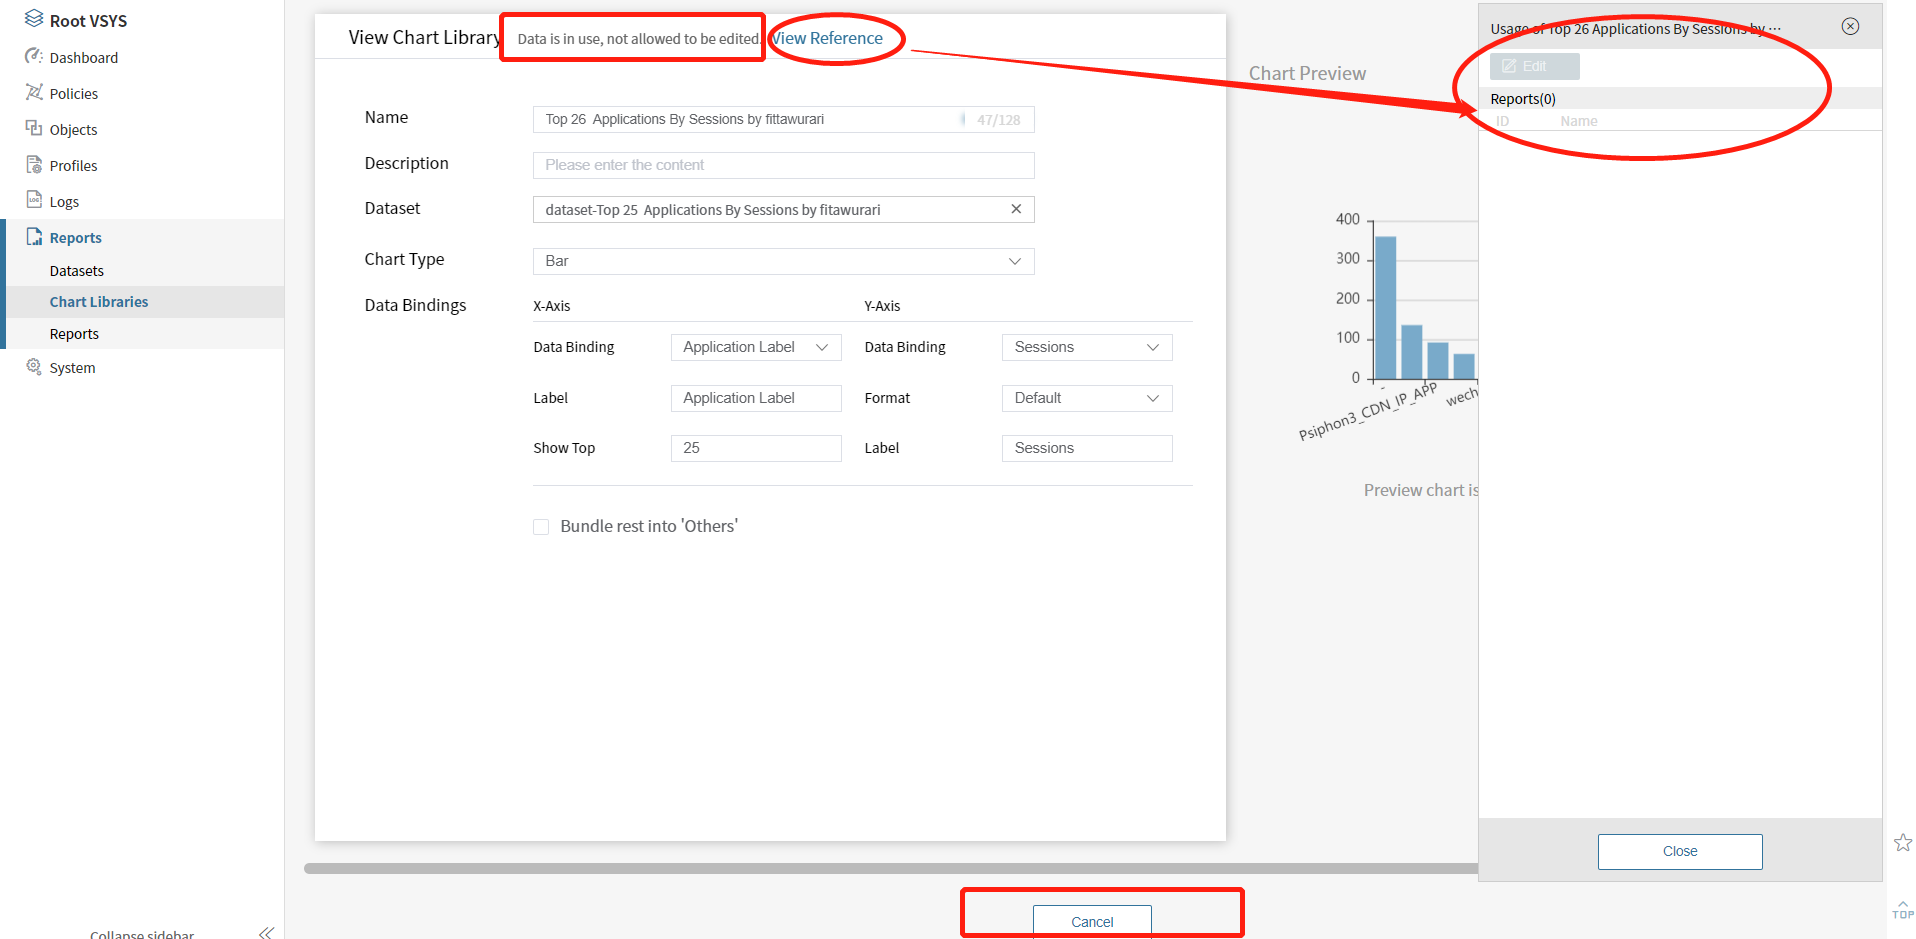Screen dimensions: 1916x939
Task: Open the Chart Type Bar dropdown
Action: pyautogui.click(x=783, y=261)
